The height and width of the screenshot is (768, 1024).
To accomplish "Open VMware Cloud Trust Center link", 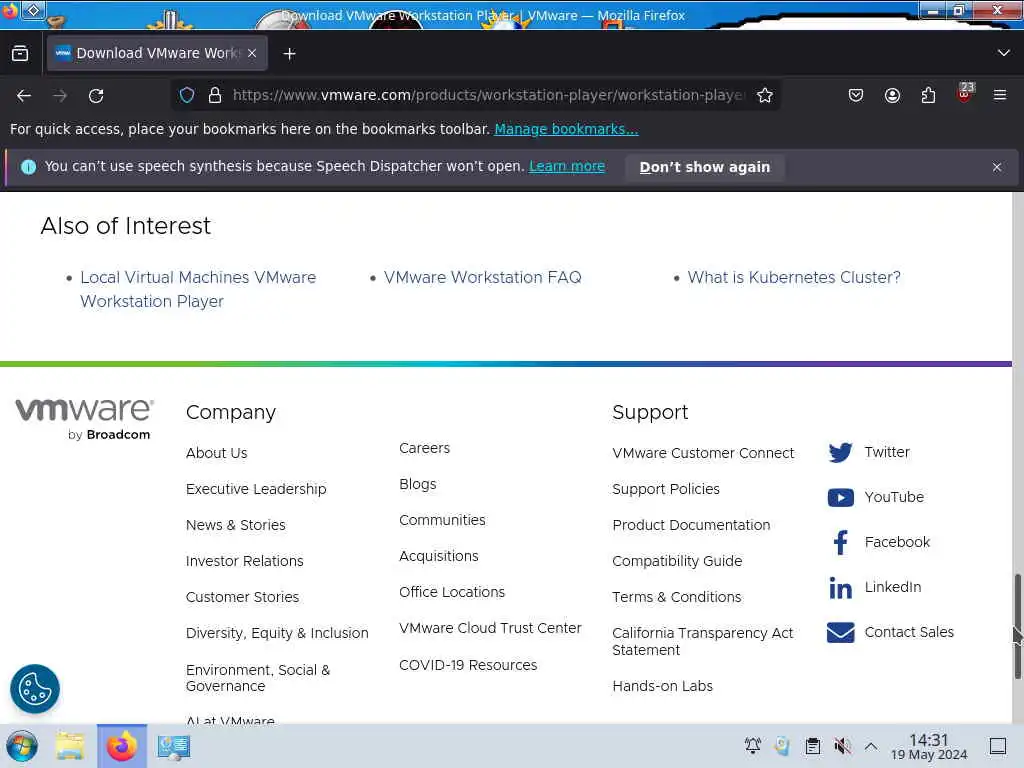I will coord(490,628).
